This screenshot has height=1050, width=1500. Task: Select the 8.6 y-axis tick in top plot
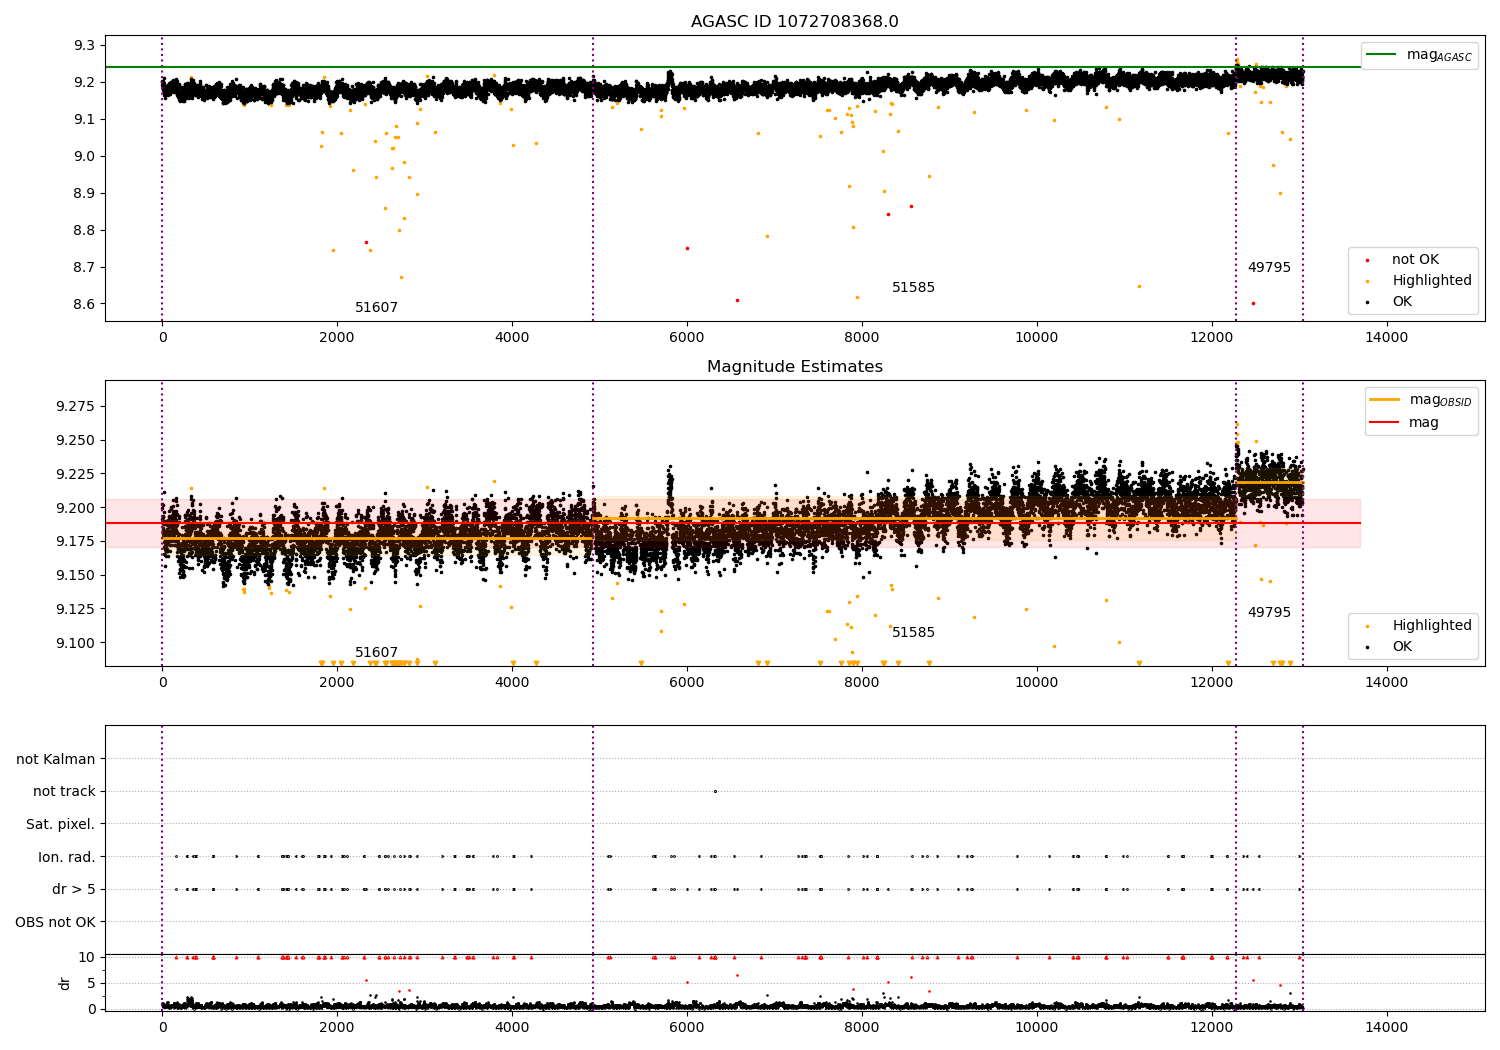click(x=85, y=305)
